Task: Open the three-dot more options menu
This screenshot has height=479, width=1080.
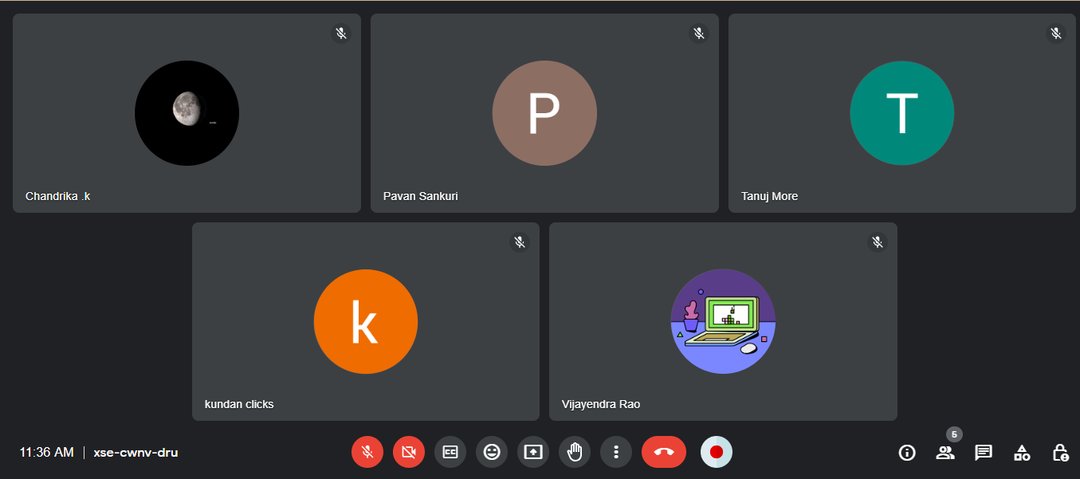Action: point(616,452)
